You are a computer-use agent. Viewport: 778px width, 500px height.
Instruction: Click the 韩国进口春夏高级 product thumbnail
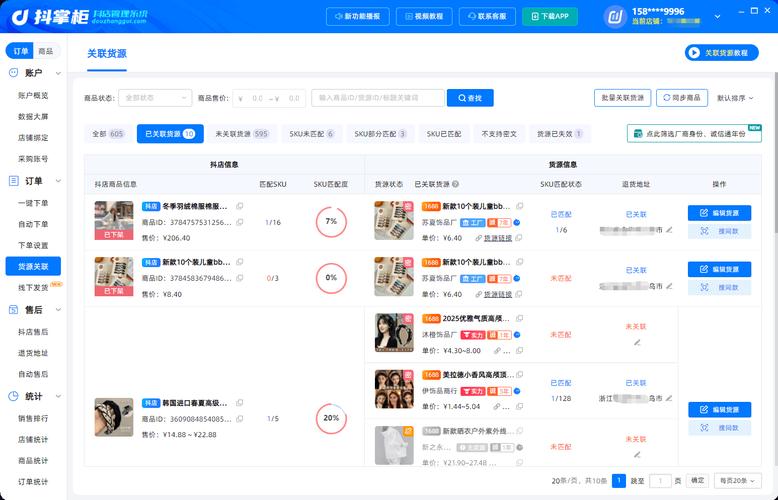114,417
